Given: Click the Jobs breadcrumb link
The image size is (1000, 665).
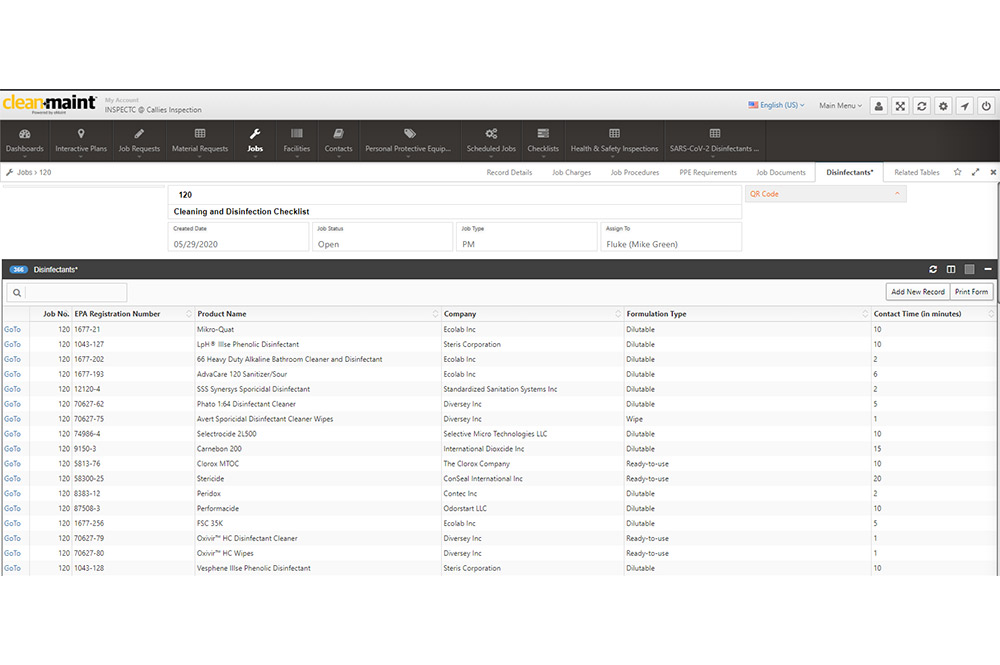Looking at the screenshot, I should pyautogui.click(x=24, y=172).
